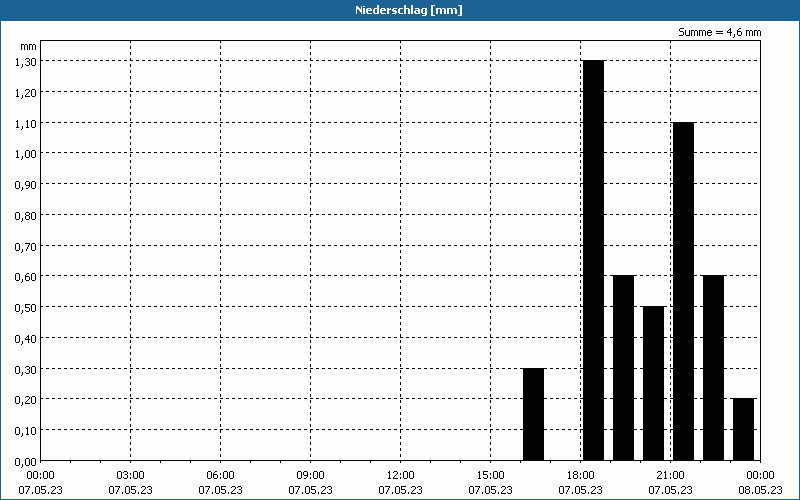Click the "03:00" x-axis time label
This screenshot has width=800, height=500.
click(130, 476)
